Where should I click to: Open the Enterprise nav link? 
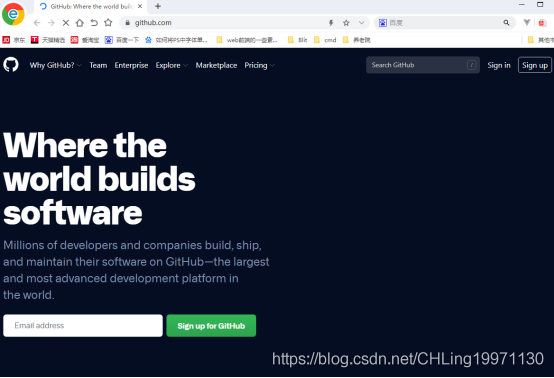click(131, 65)
